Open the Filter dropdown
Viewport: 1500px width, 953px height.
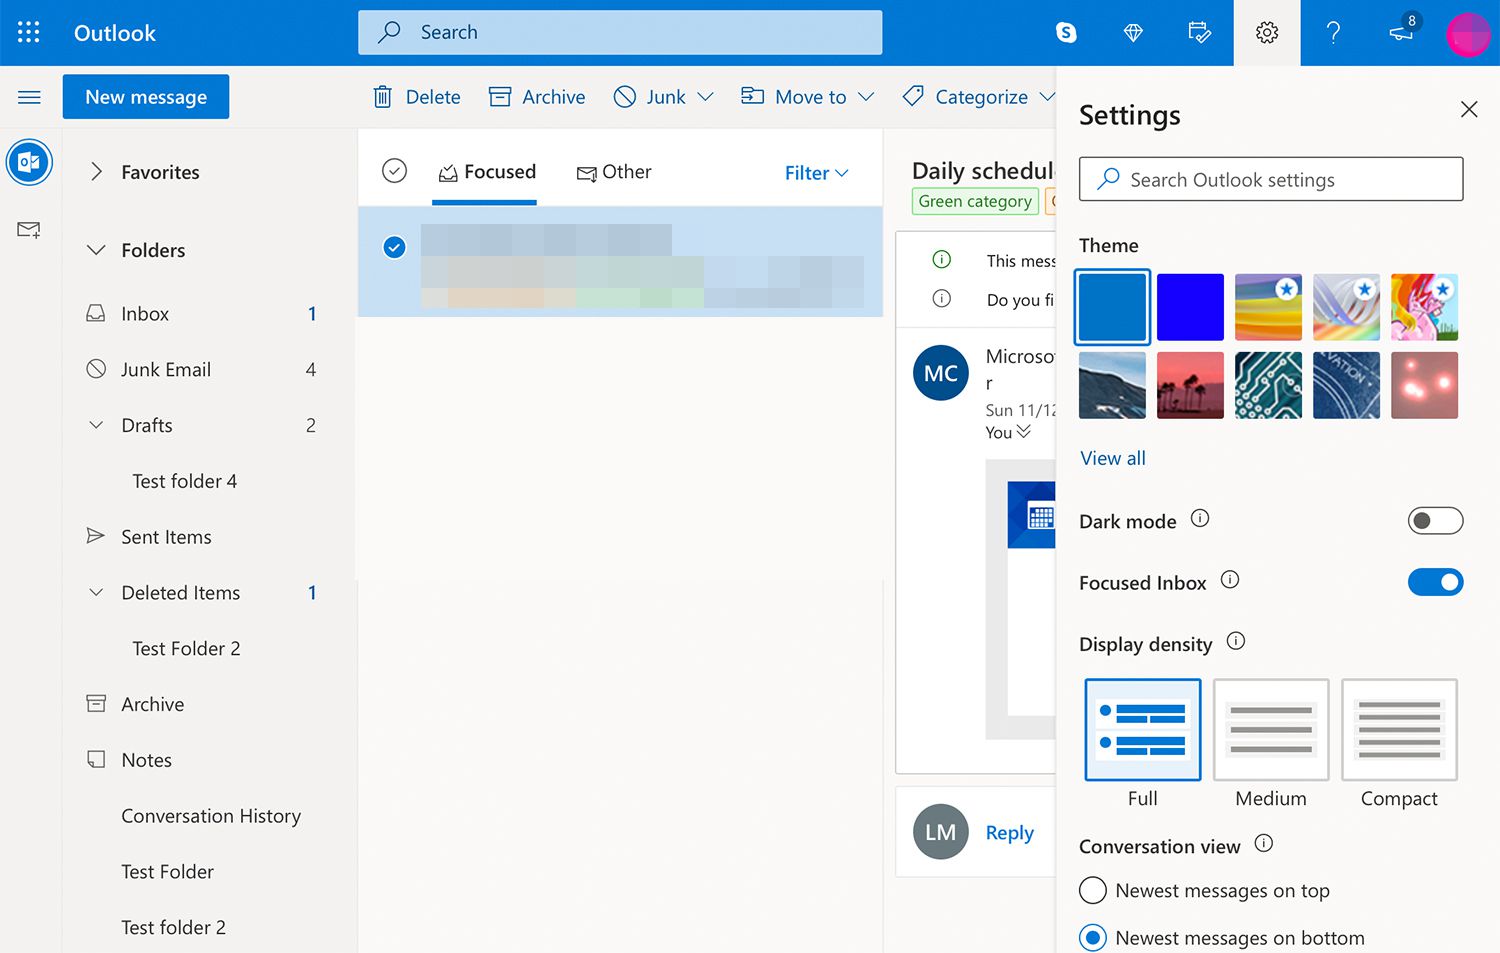(x=816, y=173)
